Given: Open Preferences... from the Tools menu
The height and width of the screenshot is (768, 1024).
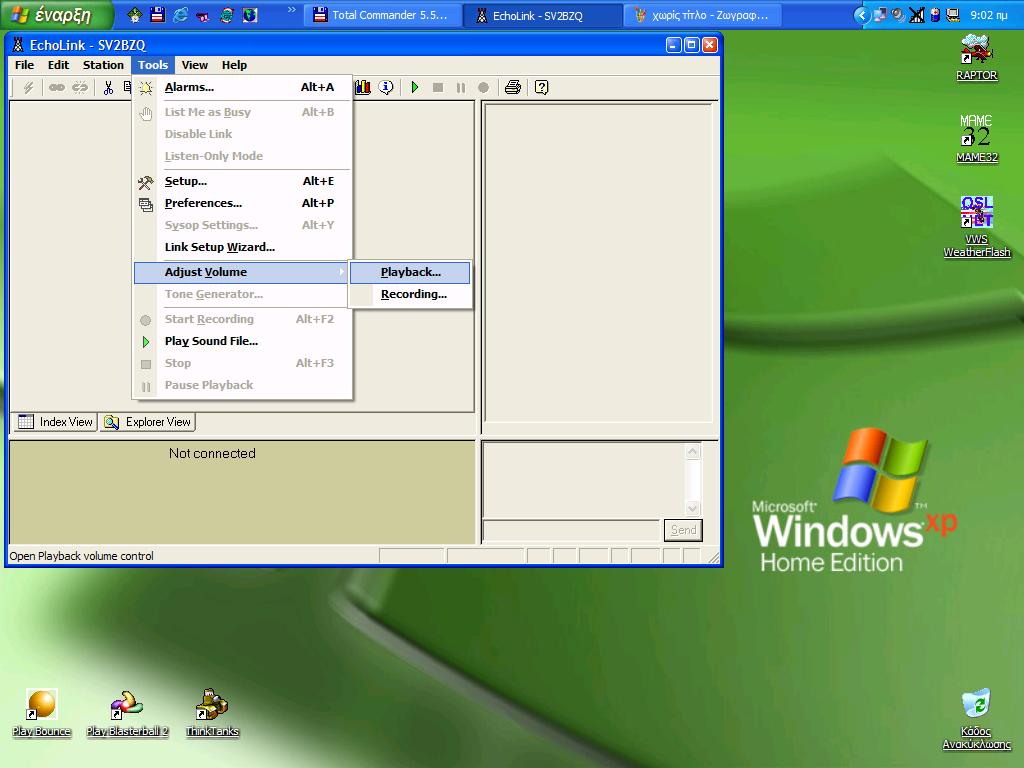Looking at the screenshot, I should coord(242,203).
